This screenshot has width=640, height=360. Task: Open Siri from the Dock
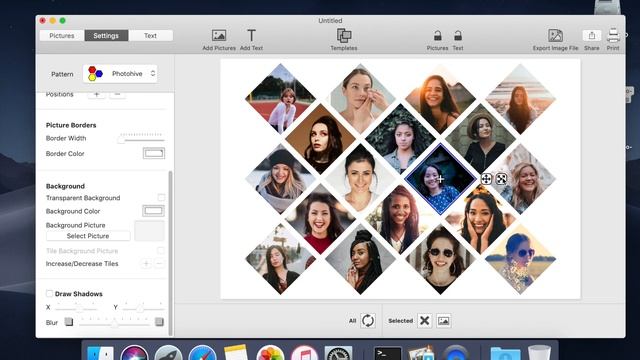(134, 353)
